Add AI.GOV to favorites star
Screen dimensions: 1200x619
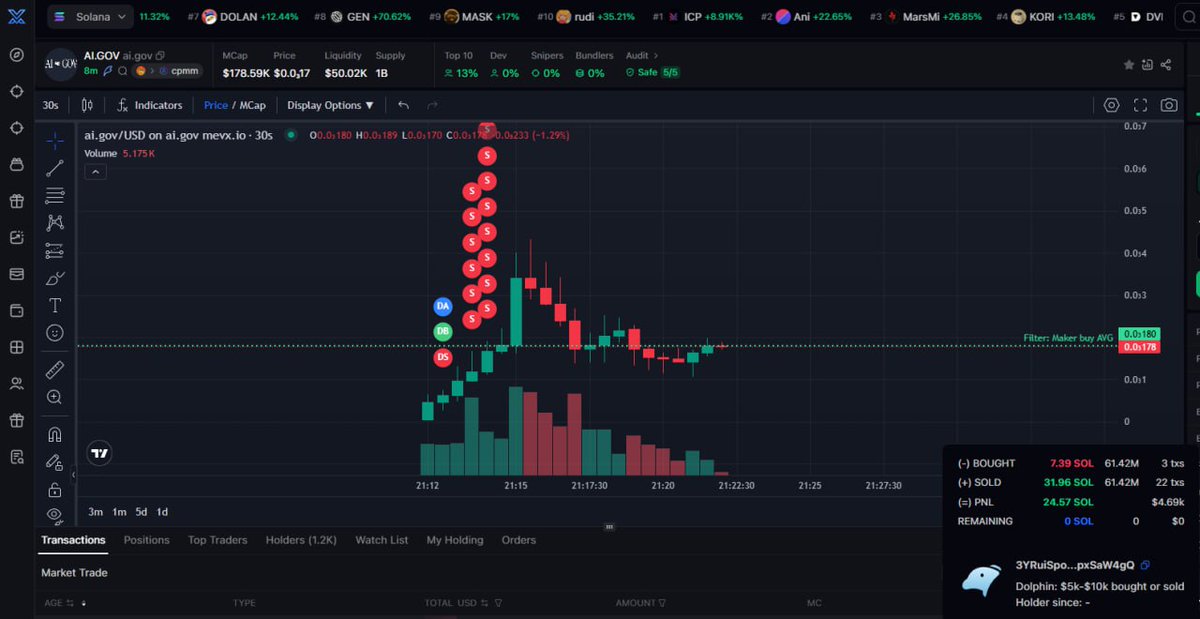tap(1129, 64)
